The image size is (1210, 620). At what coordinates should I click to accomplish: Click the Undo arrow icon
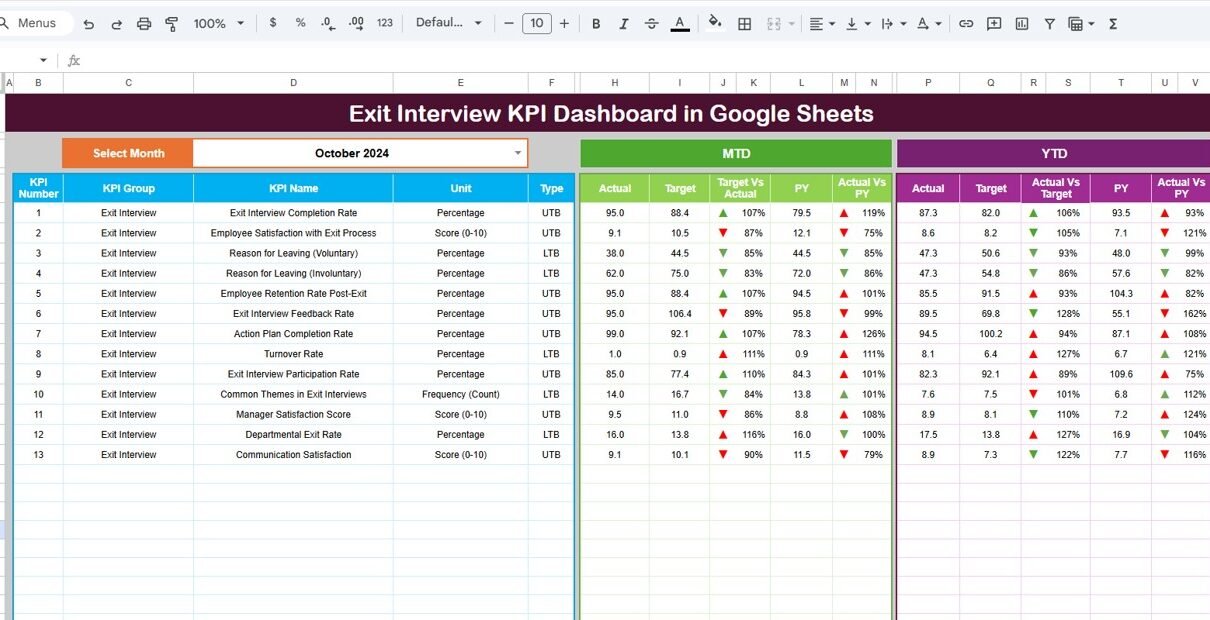tap(89, 23)
